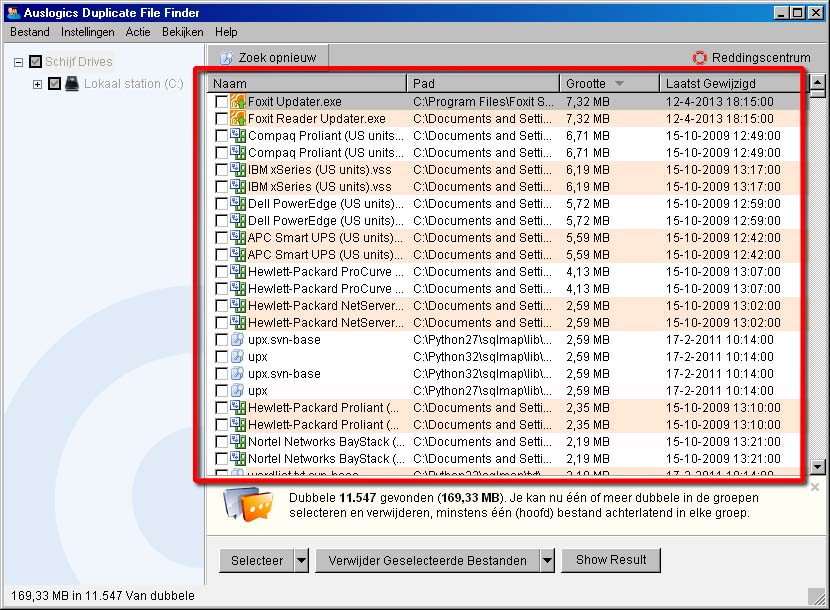Click the Zoek opnieuw tab button
This screenshot has height=610, width=830.
268,57
